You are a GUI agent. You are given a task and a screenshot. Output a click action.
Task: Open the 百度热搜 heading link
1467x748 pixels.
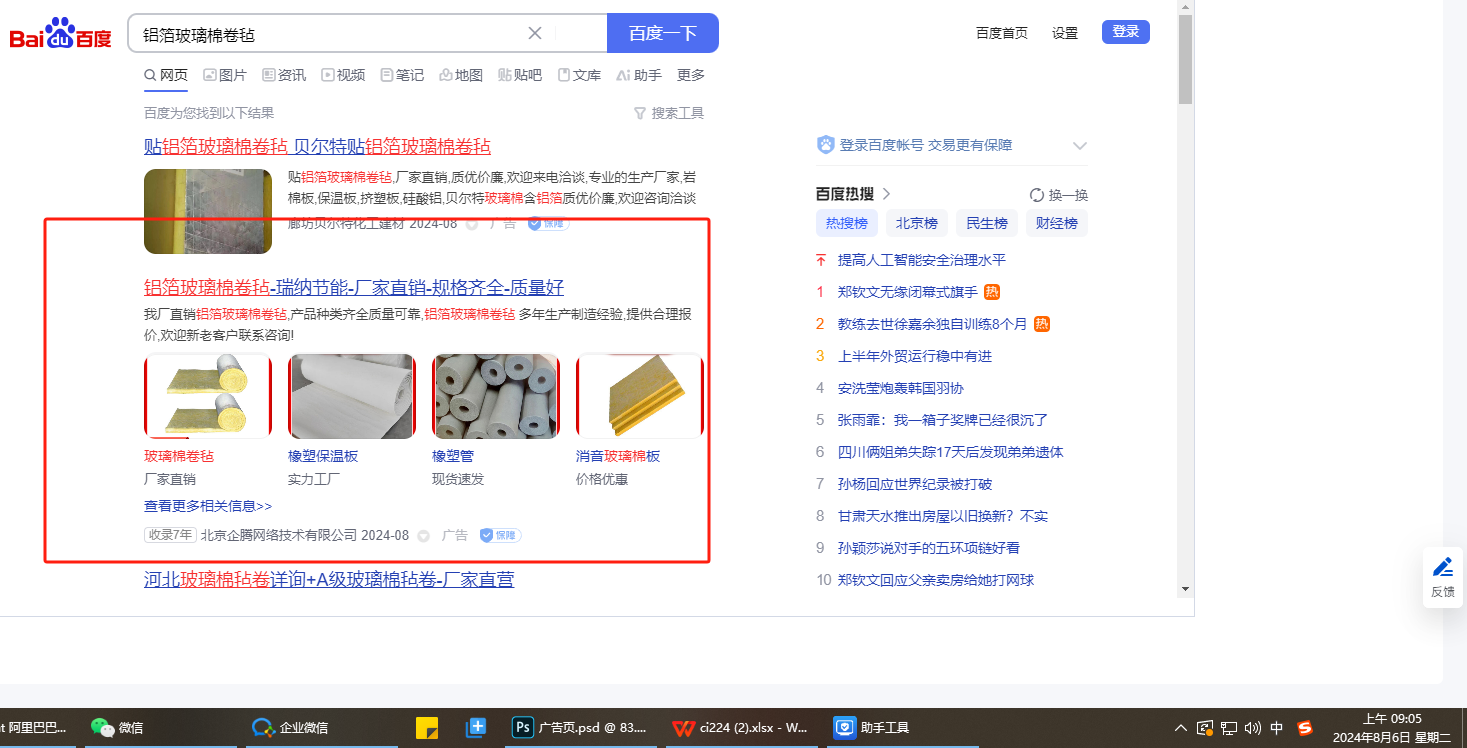853,194
